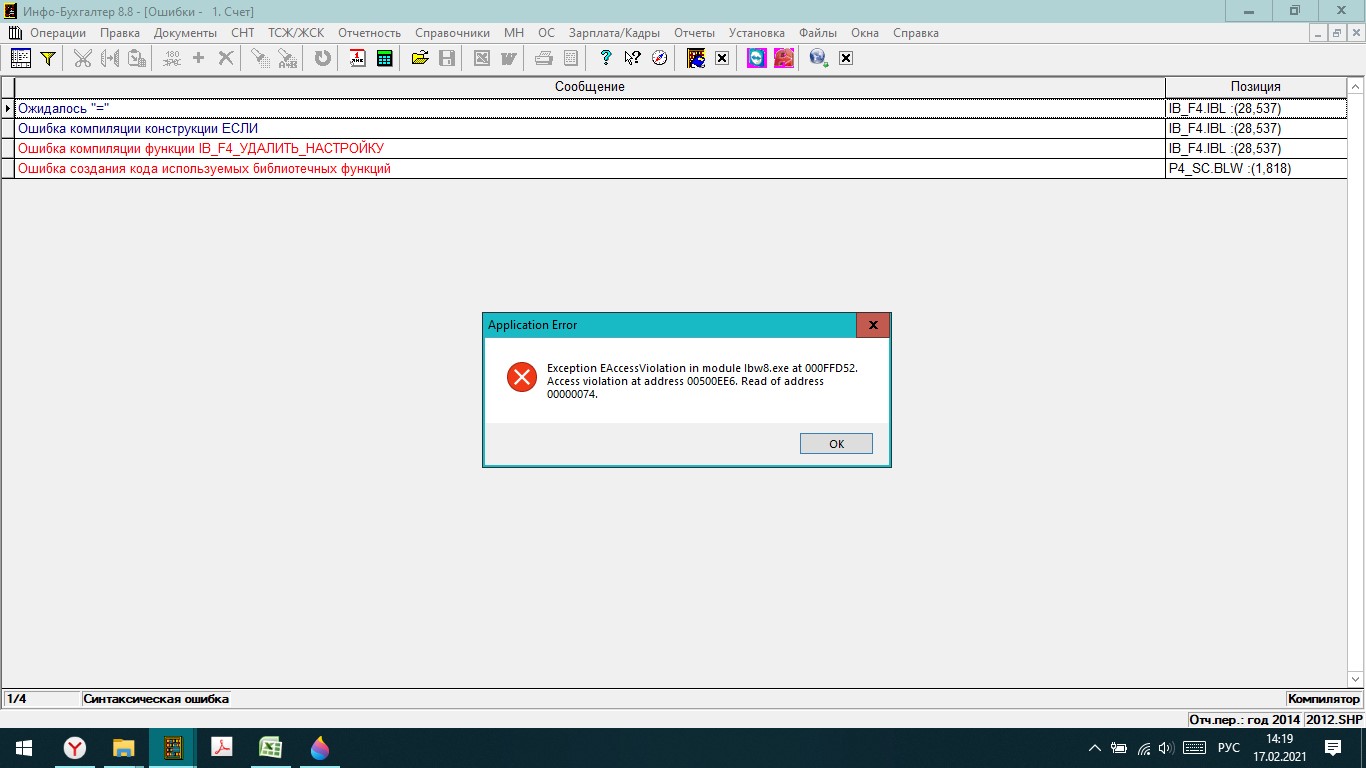The width and height of the screenshot is (1366, 768).
Task: Open File Explorer from the taskbar
Action: click(x=123, y=748)
